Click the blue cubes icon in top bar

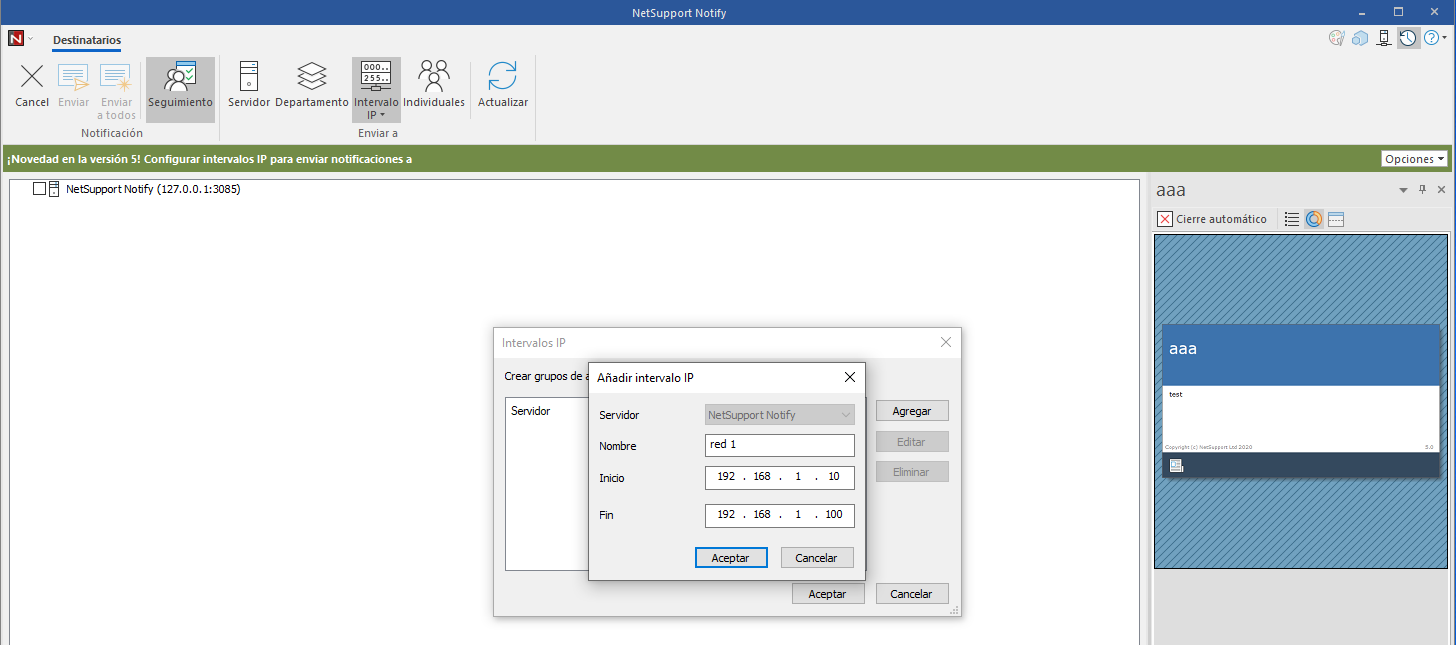1360,39
